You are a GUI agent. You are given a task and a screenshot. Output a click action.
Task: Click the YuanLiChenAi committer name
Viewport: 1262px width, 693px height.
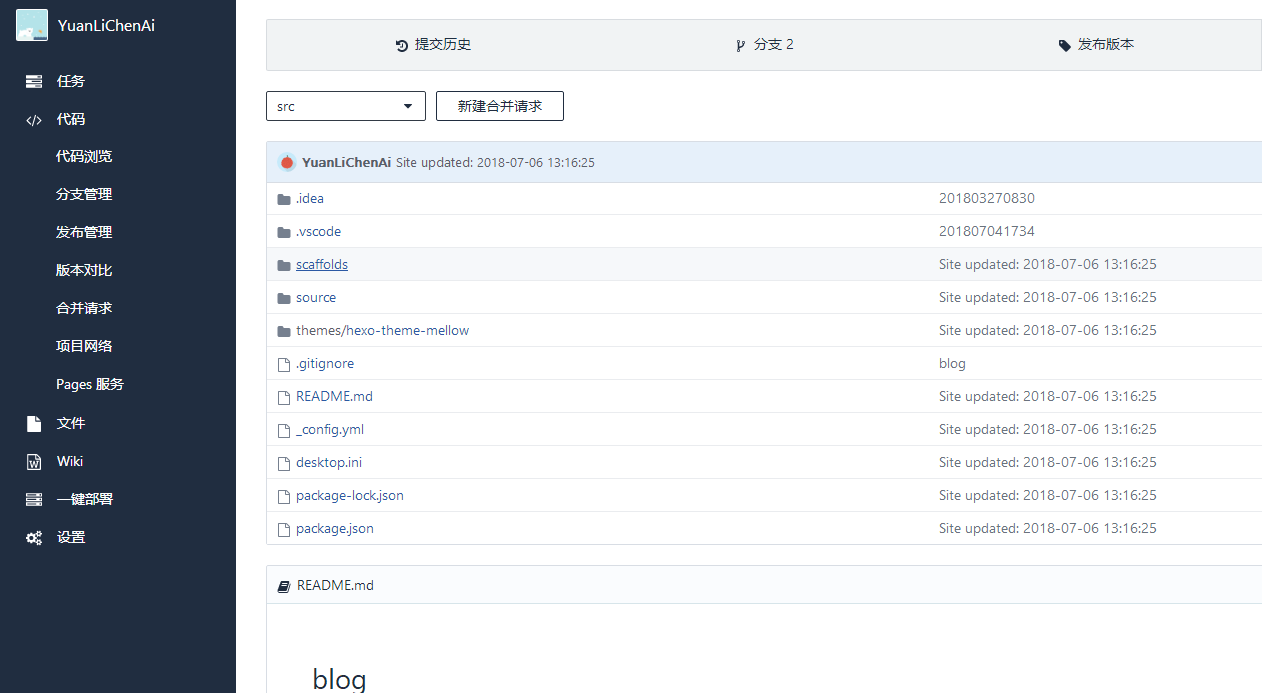pos(346,162)
